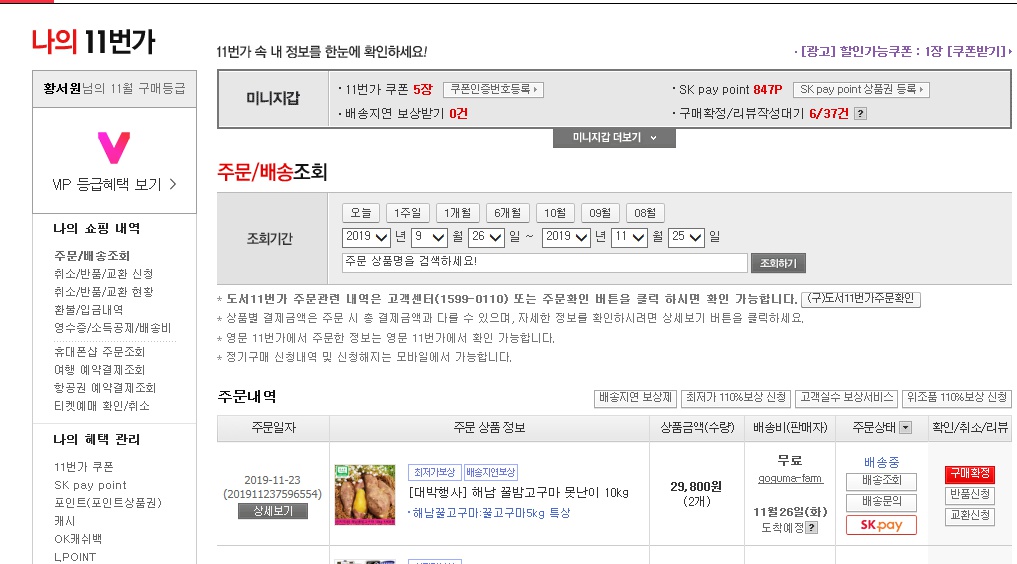The width and height of the screenshot is (1017, 564).
Task: Open option link 해남꿀고구마:꿀고구마5kg 특상
Action: tap(491, 513)
